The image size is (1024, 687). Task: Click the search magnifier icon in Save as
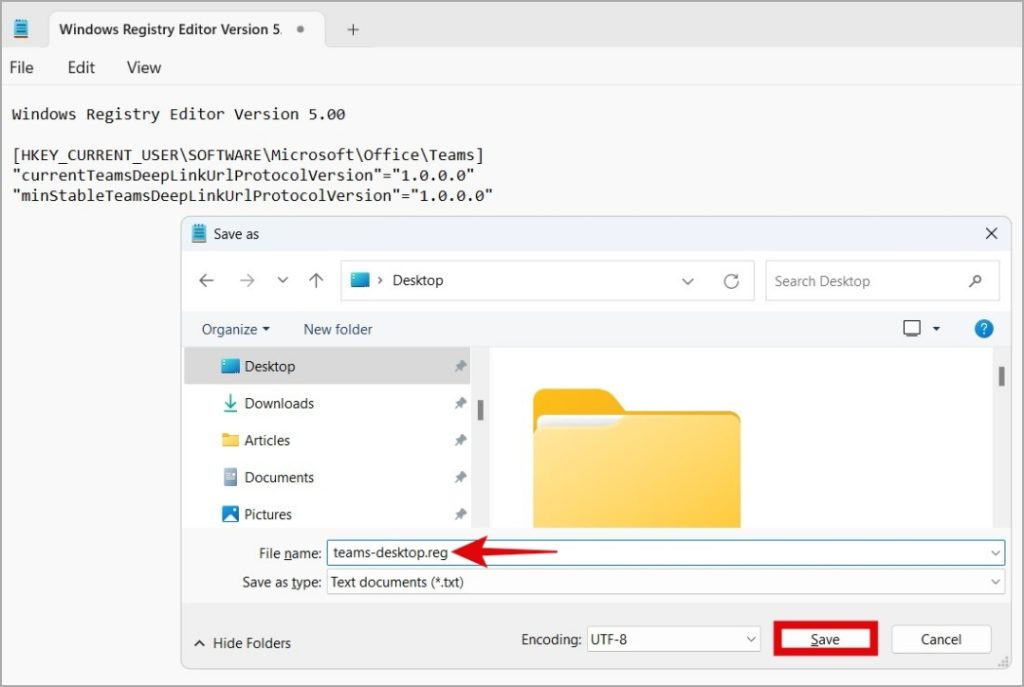point(975,281)
